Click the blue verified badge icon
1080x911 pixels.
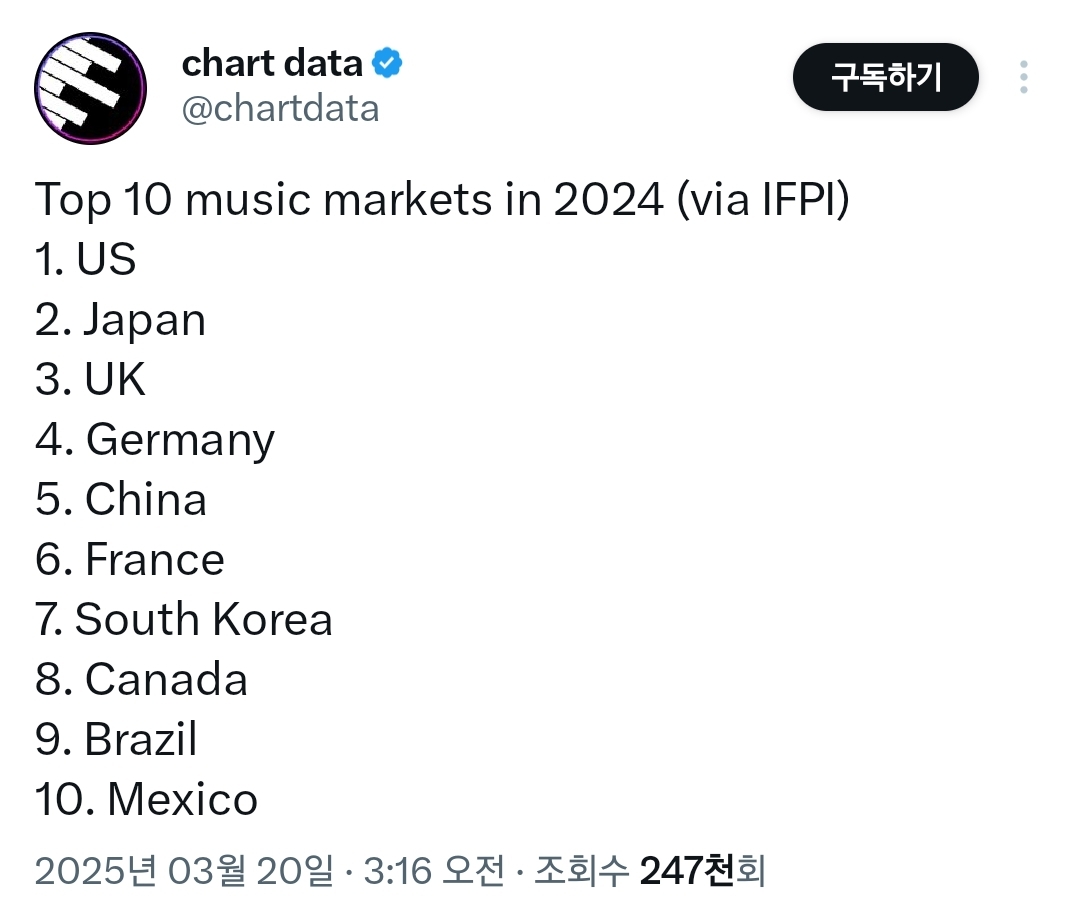[x=387, y=64]
